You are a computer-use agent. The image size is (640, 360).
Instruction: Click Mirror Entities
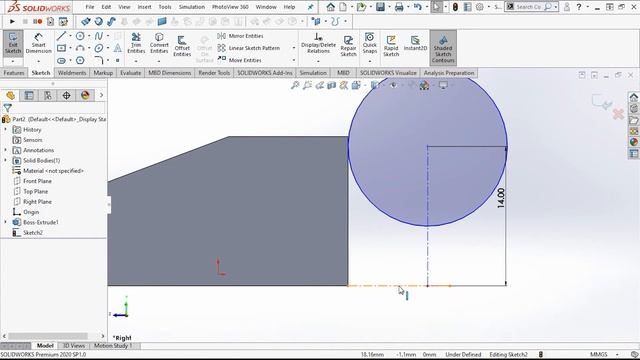coord(241,36)
